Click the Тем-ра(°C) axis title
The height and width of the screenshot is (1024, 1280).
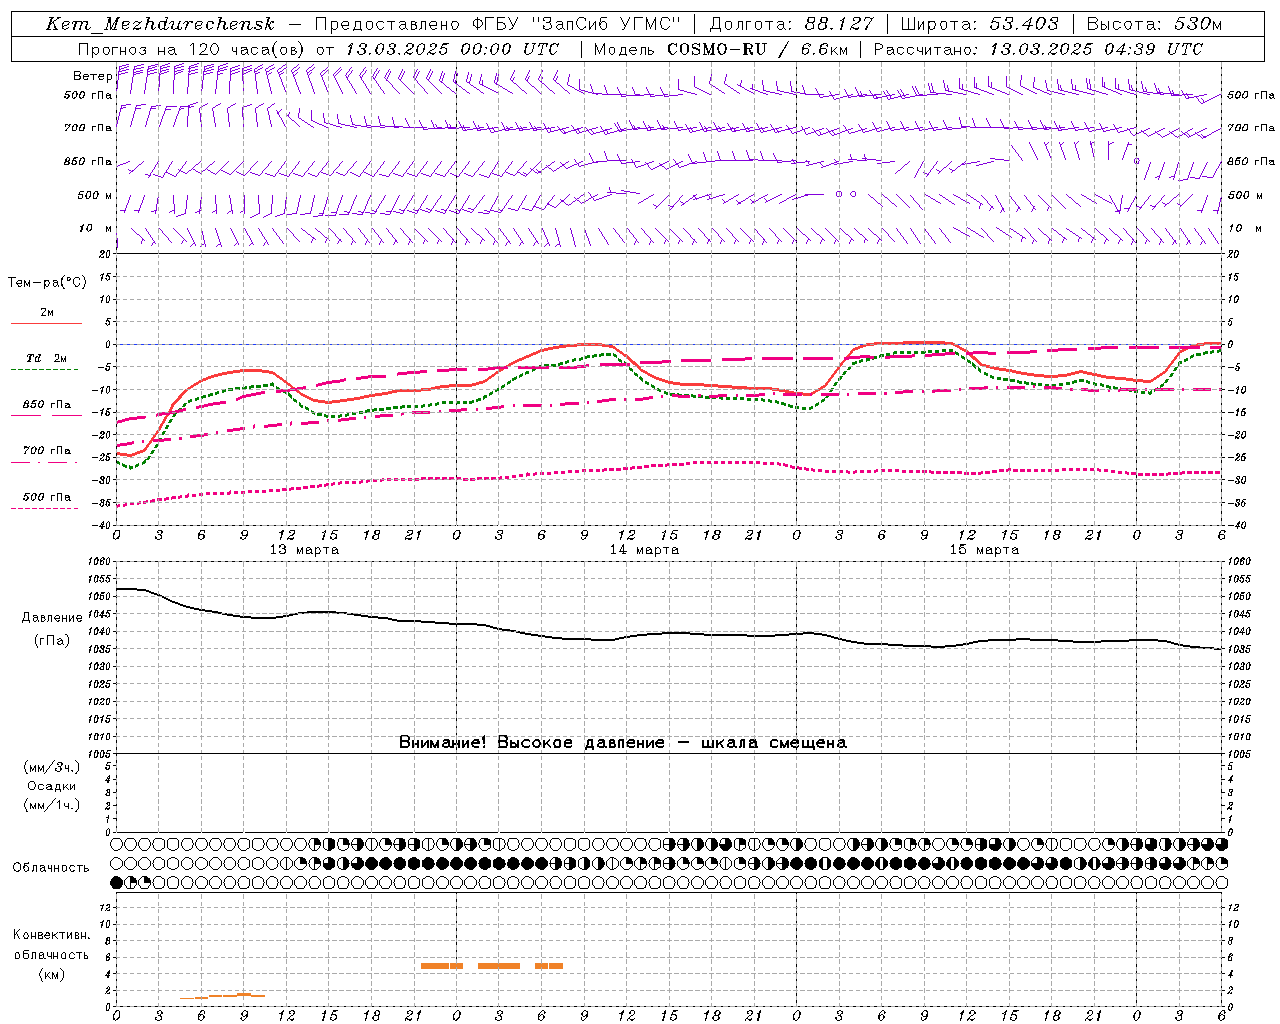(x=47, y=282)
